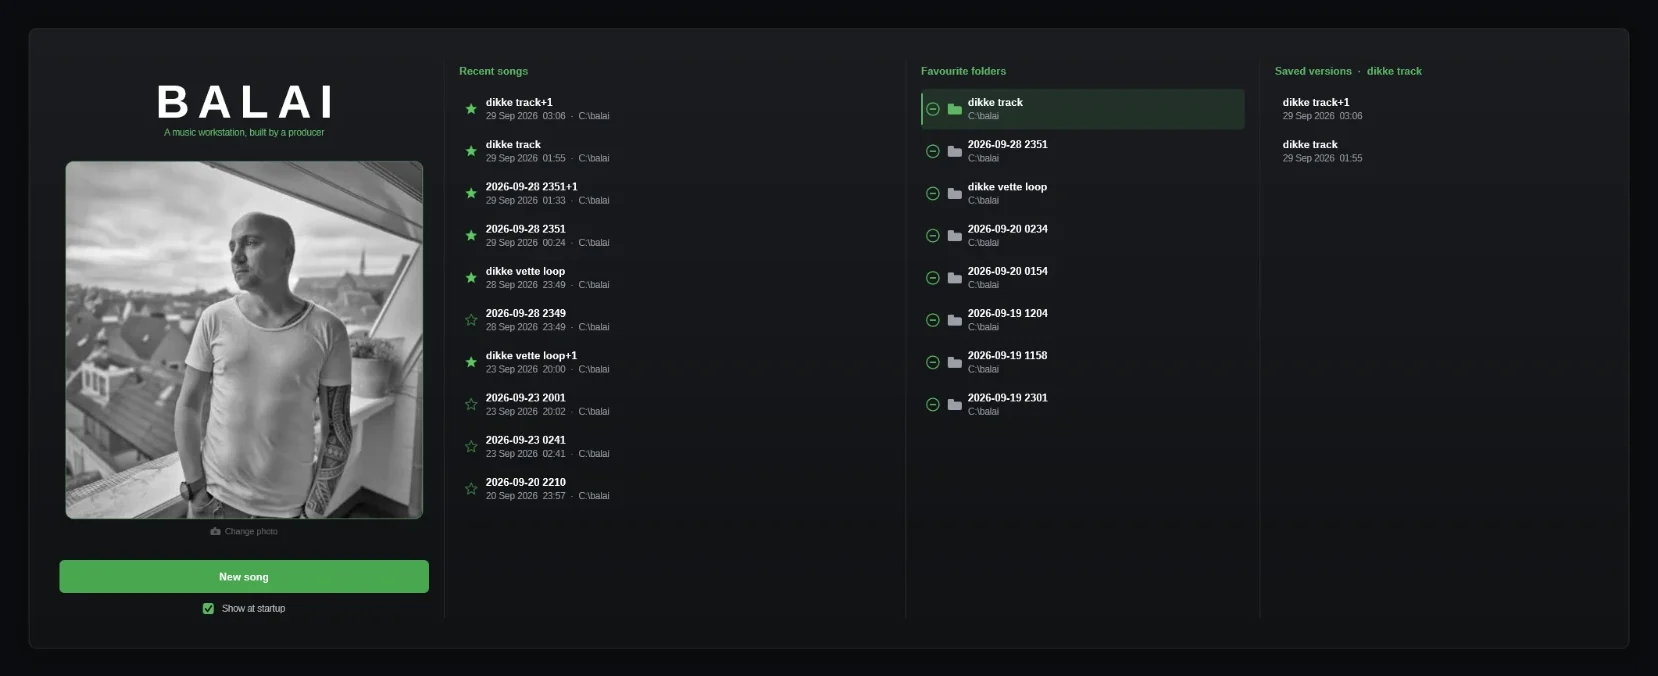The image size is (1658, 676).
Task: Remove 2026-09-28 2351 favourite folder via minus icon
Action: pos(933,151)
